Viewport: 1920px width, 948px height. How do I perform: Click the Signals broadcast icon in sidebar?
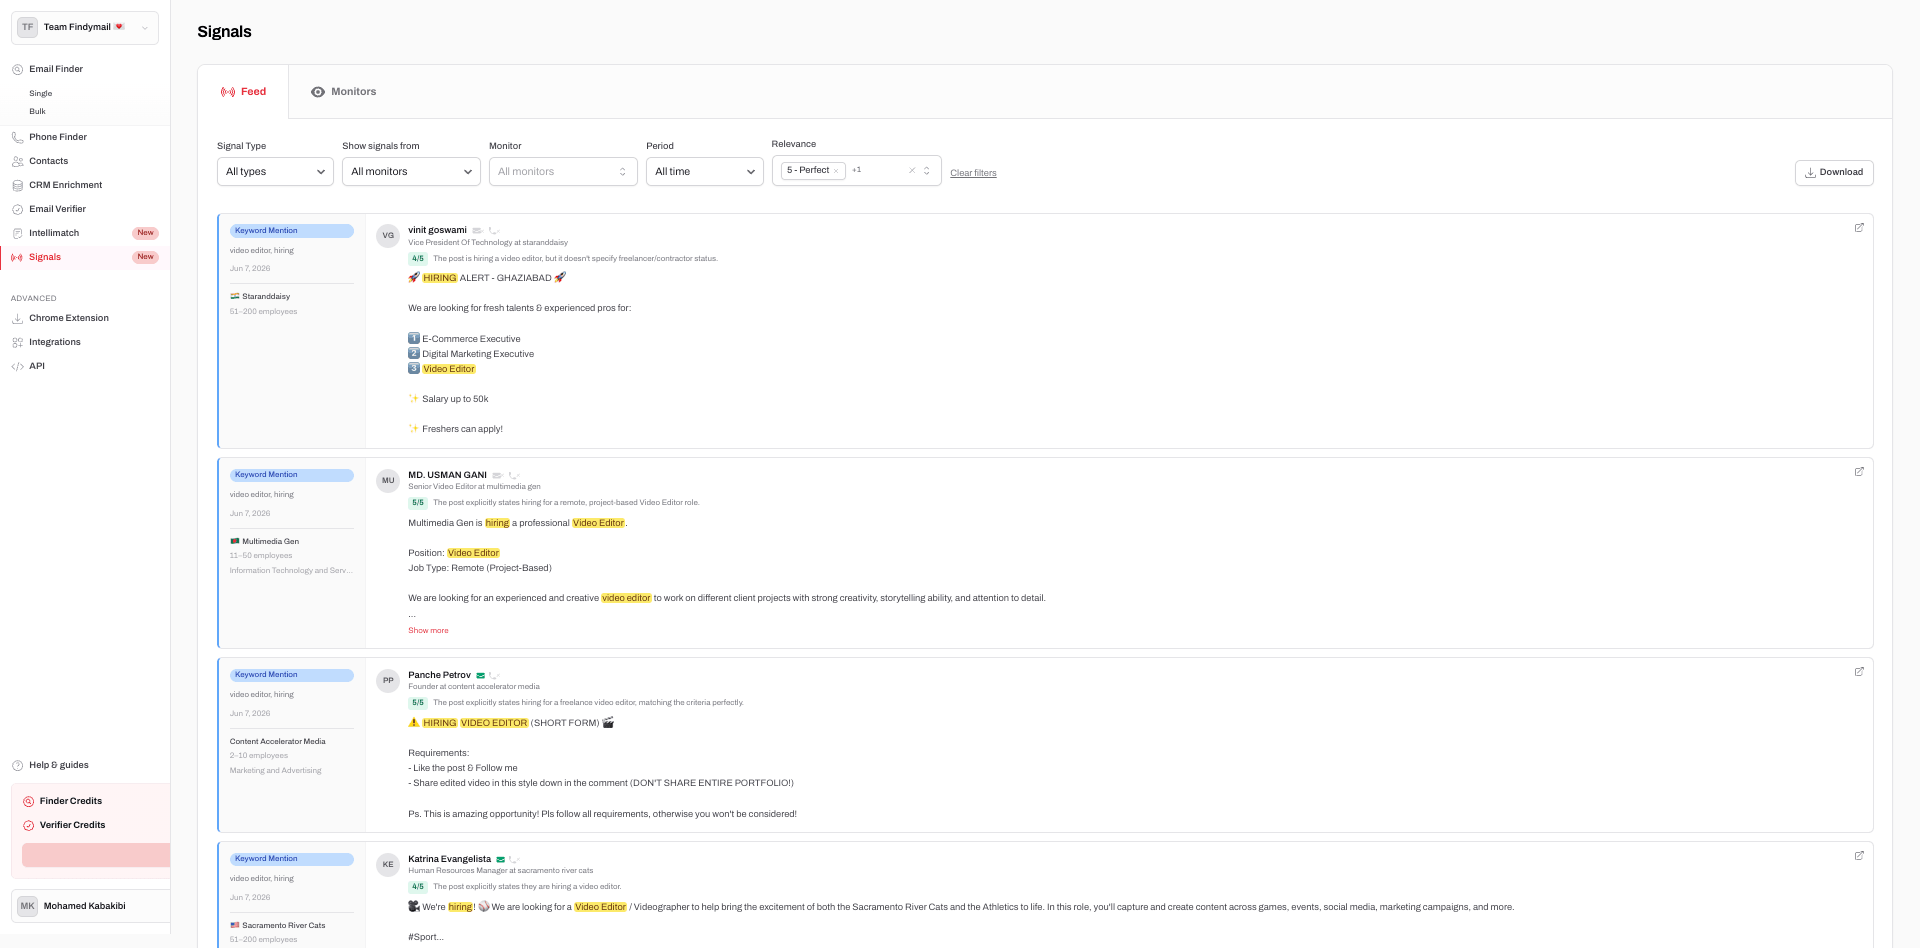[x=17, y=257]
